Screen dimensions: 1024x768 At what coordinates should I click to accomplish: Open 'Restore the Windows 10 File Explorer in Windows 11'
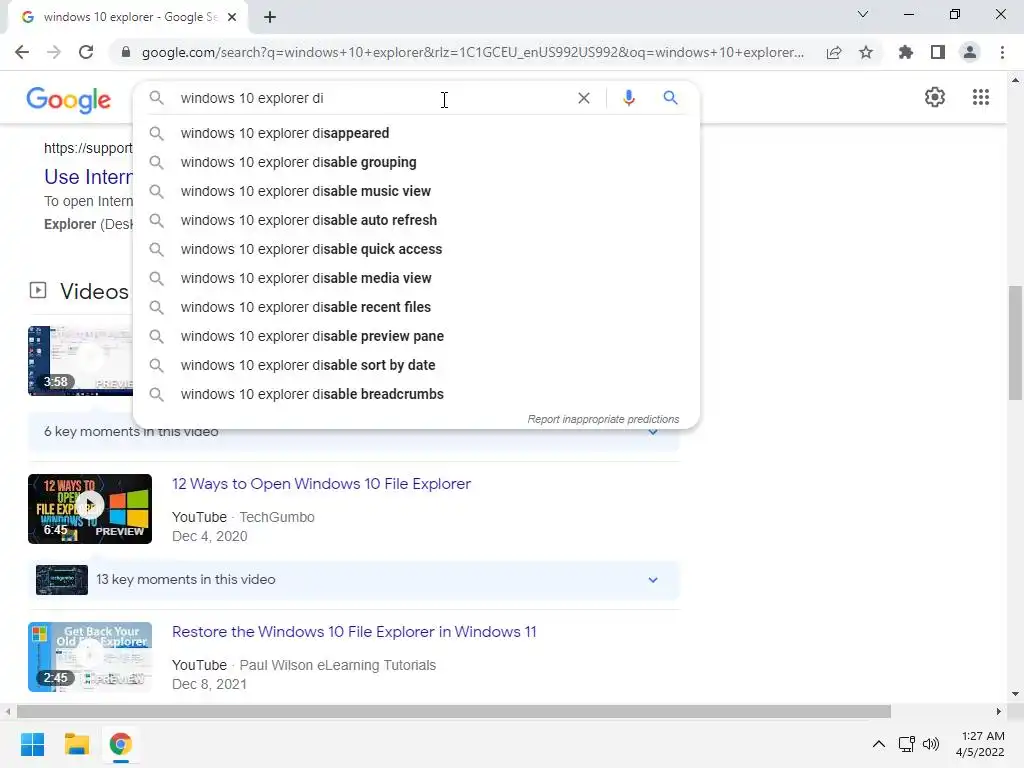[354, 632]
